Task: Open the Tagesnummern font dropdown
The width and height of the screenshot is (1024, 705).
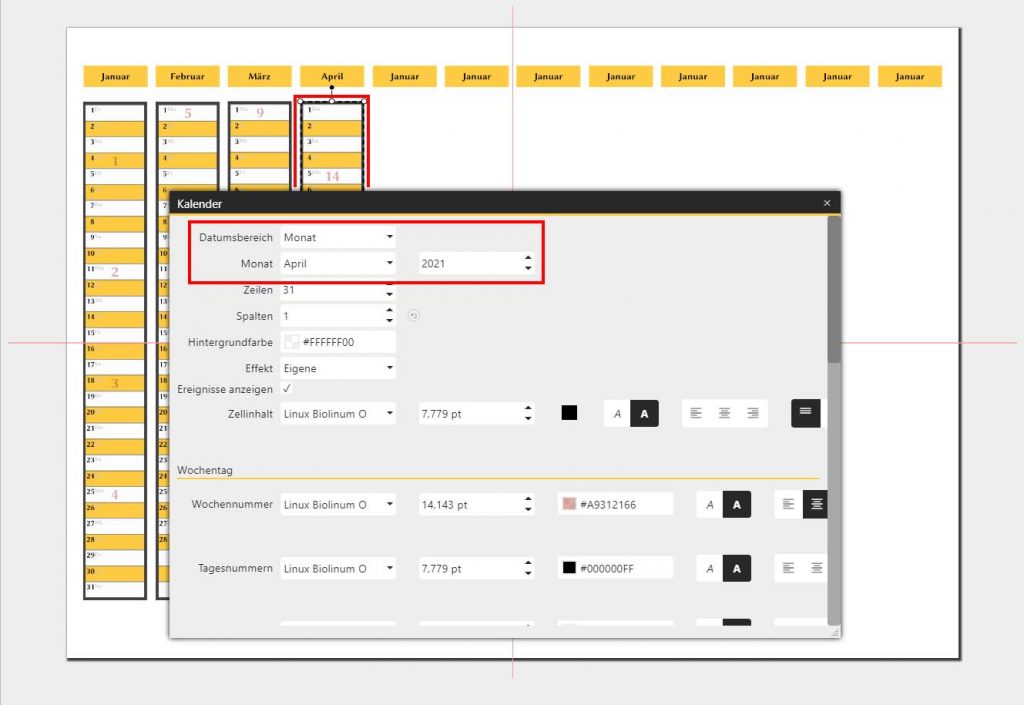Action: tap(338, 569)
